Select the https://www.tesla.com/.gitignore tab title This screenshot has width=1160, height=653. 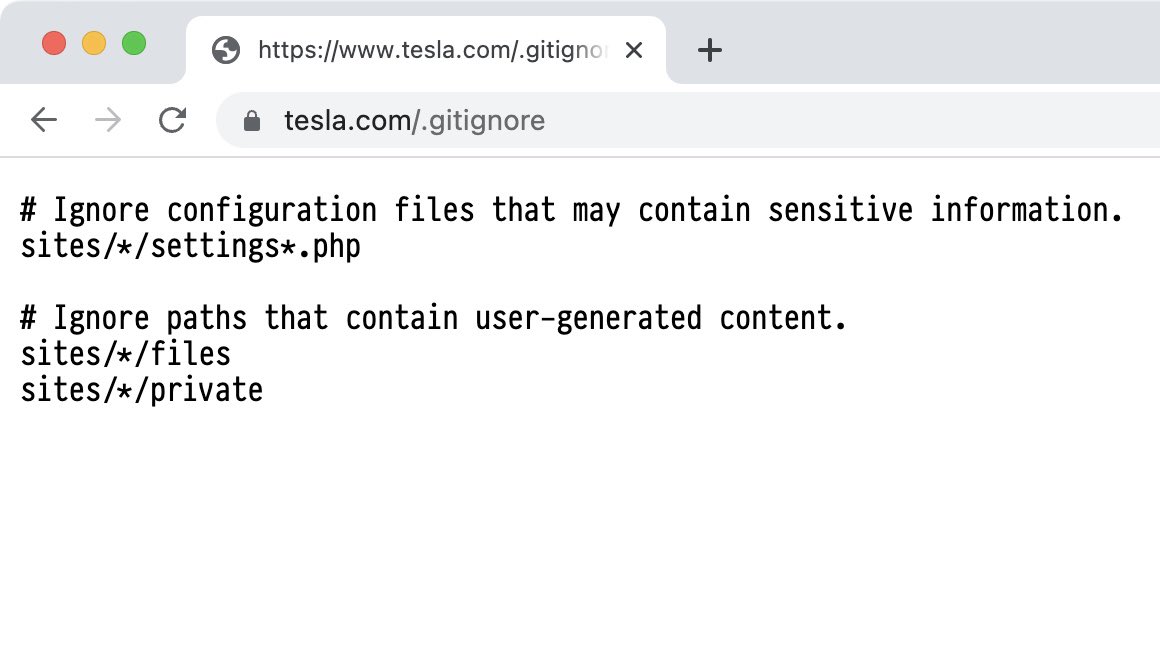[432, 50]
